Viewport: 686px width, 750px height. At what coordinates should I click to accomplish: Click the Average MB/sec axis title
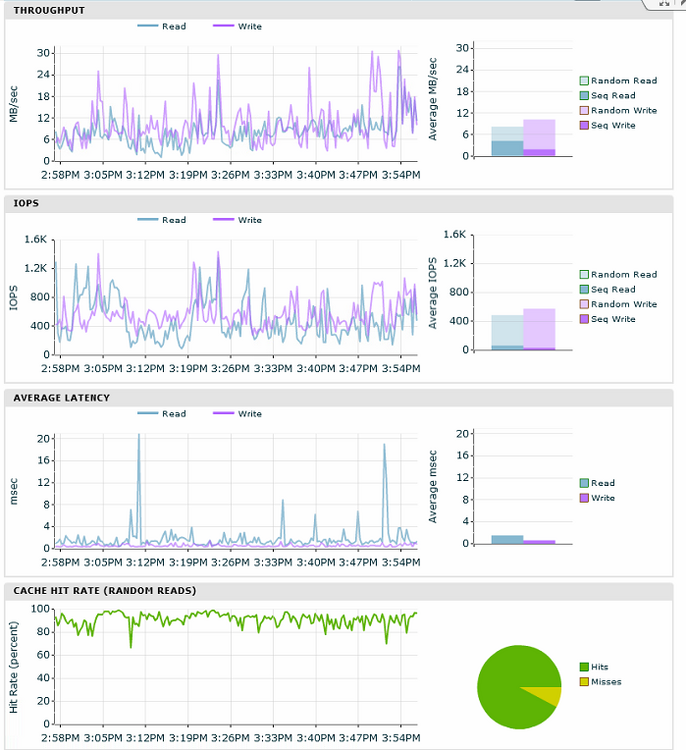click(x=432, y=99)
